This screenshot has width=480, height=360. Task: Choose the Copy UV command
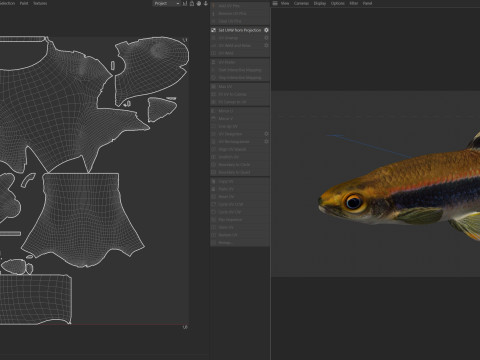pos(240,181)
